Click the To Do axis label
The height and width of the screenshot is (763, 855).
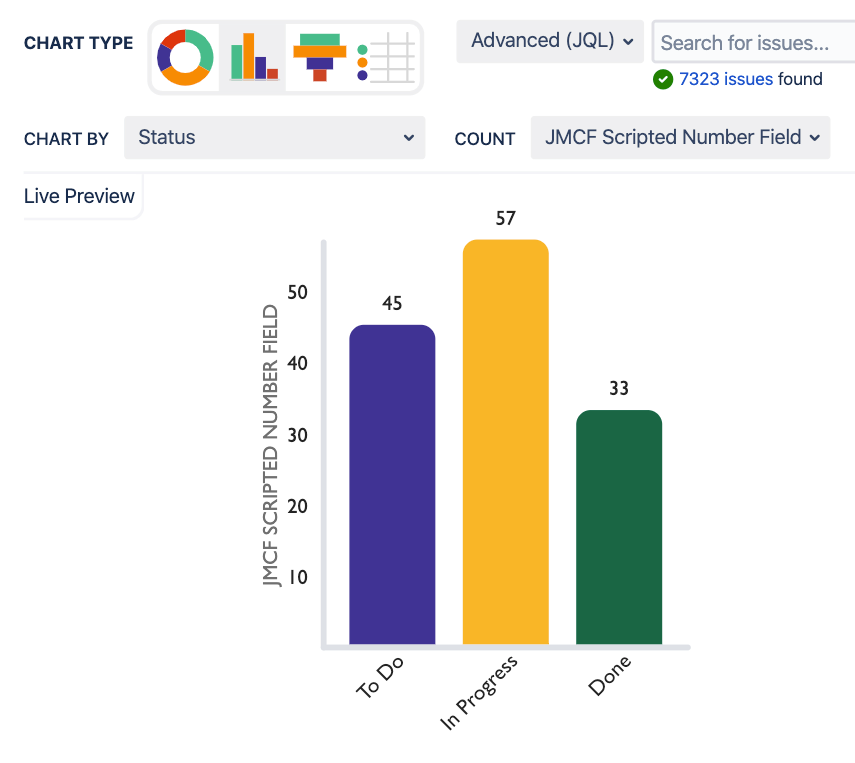tap(380, 677)
